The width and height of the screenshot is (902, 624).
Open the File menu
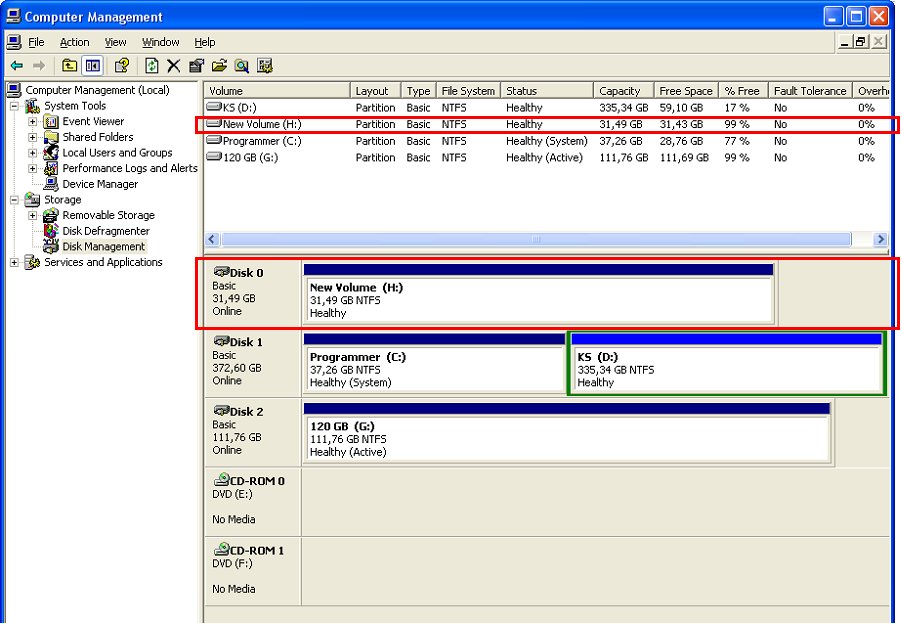[36, 42]
